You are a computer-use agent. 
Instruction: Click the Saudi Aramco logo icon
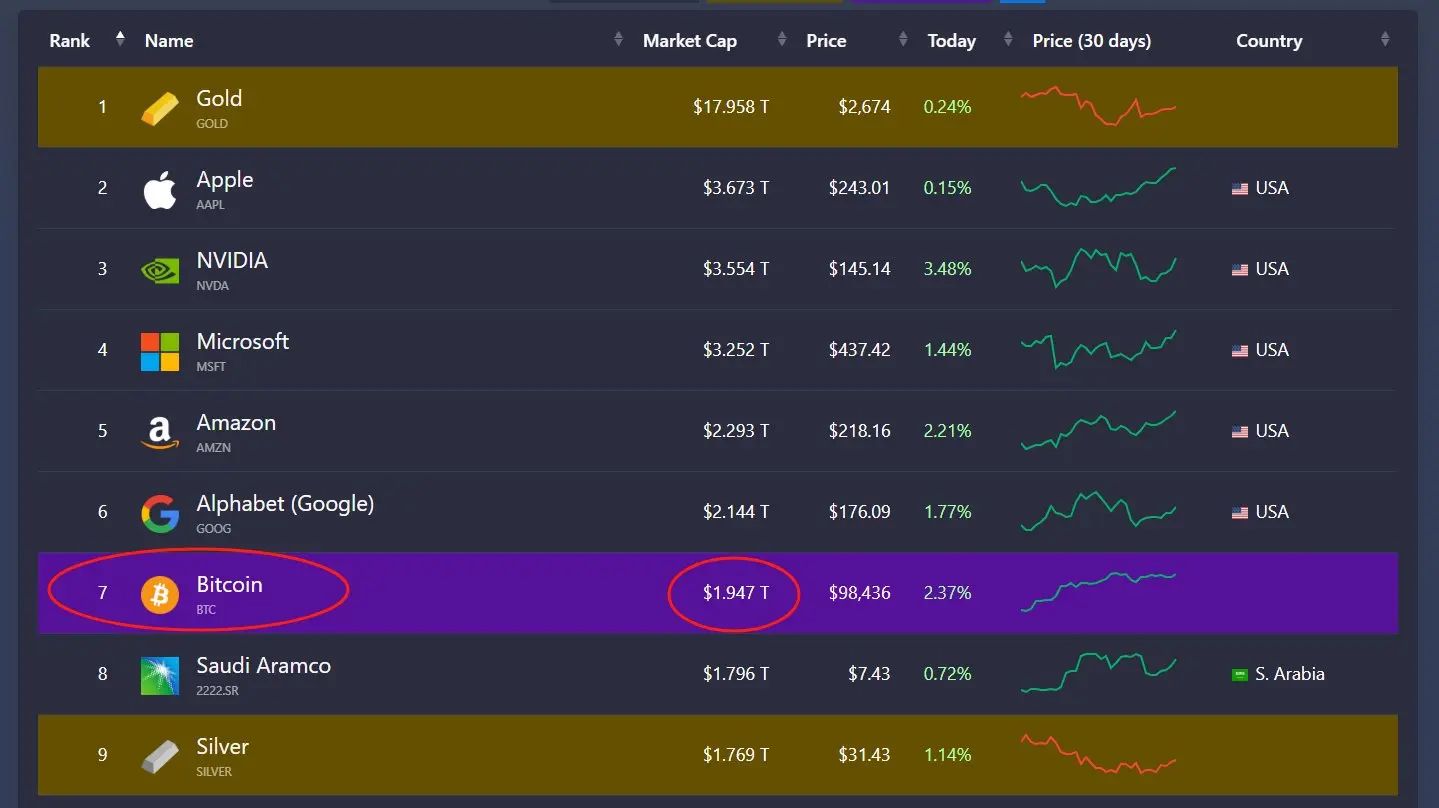pos(160,676)
